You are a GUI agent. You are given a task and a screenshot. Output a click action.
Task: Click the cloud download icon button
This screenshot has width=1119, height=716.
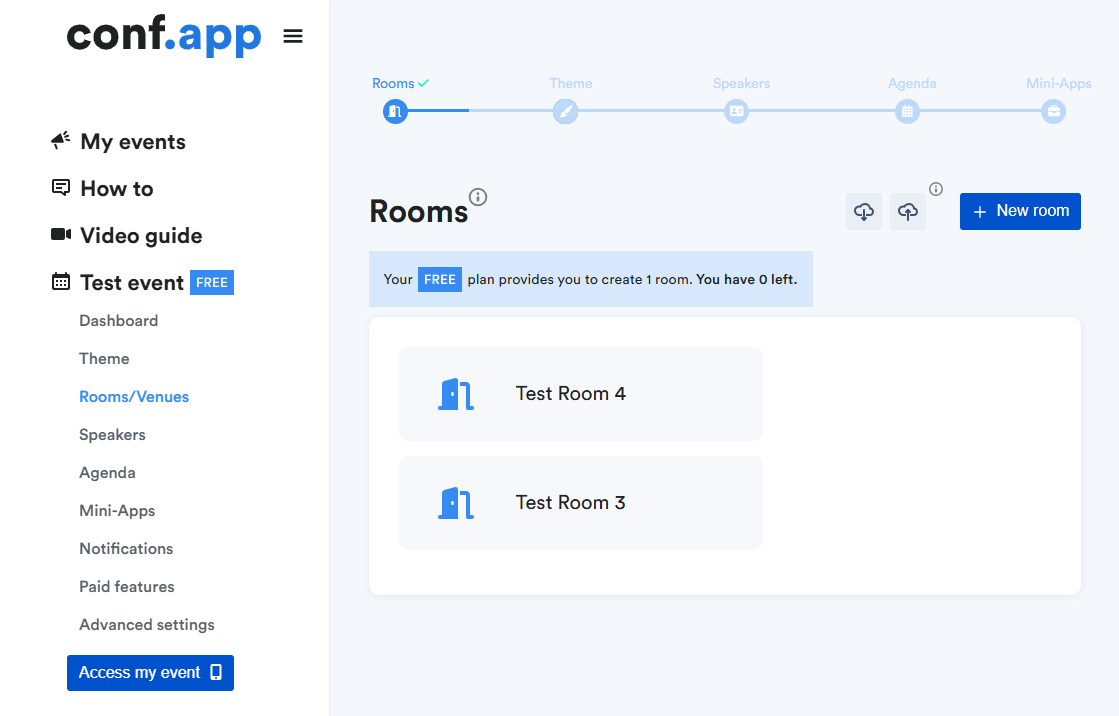864,212
